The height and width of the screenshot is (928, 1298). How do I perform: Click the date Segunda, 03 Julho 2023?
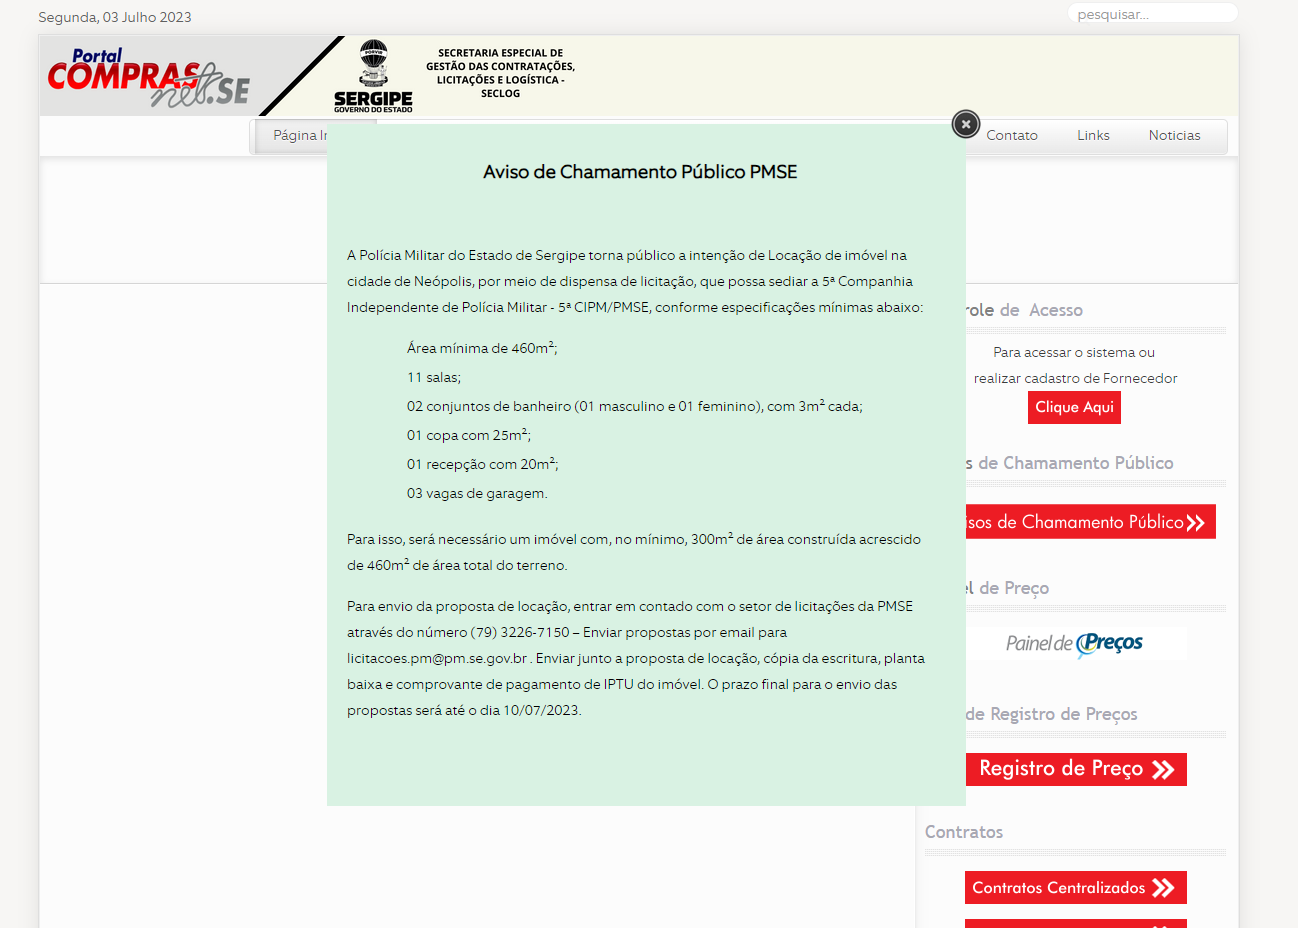tap(115, 17)
